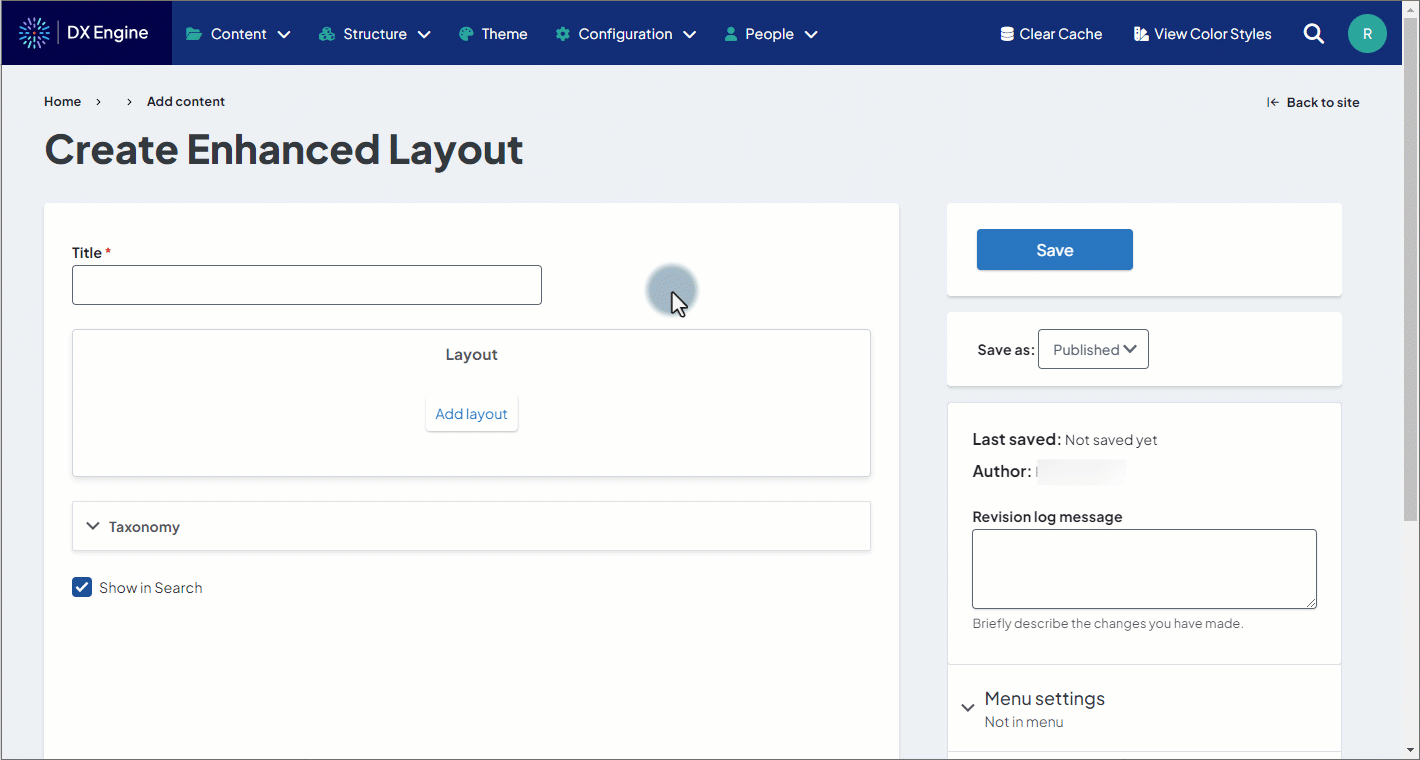Click into the Revision log message box
1420x760 pixels.
[1144, 569]
